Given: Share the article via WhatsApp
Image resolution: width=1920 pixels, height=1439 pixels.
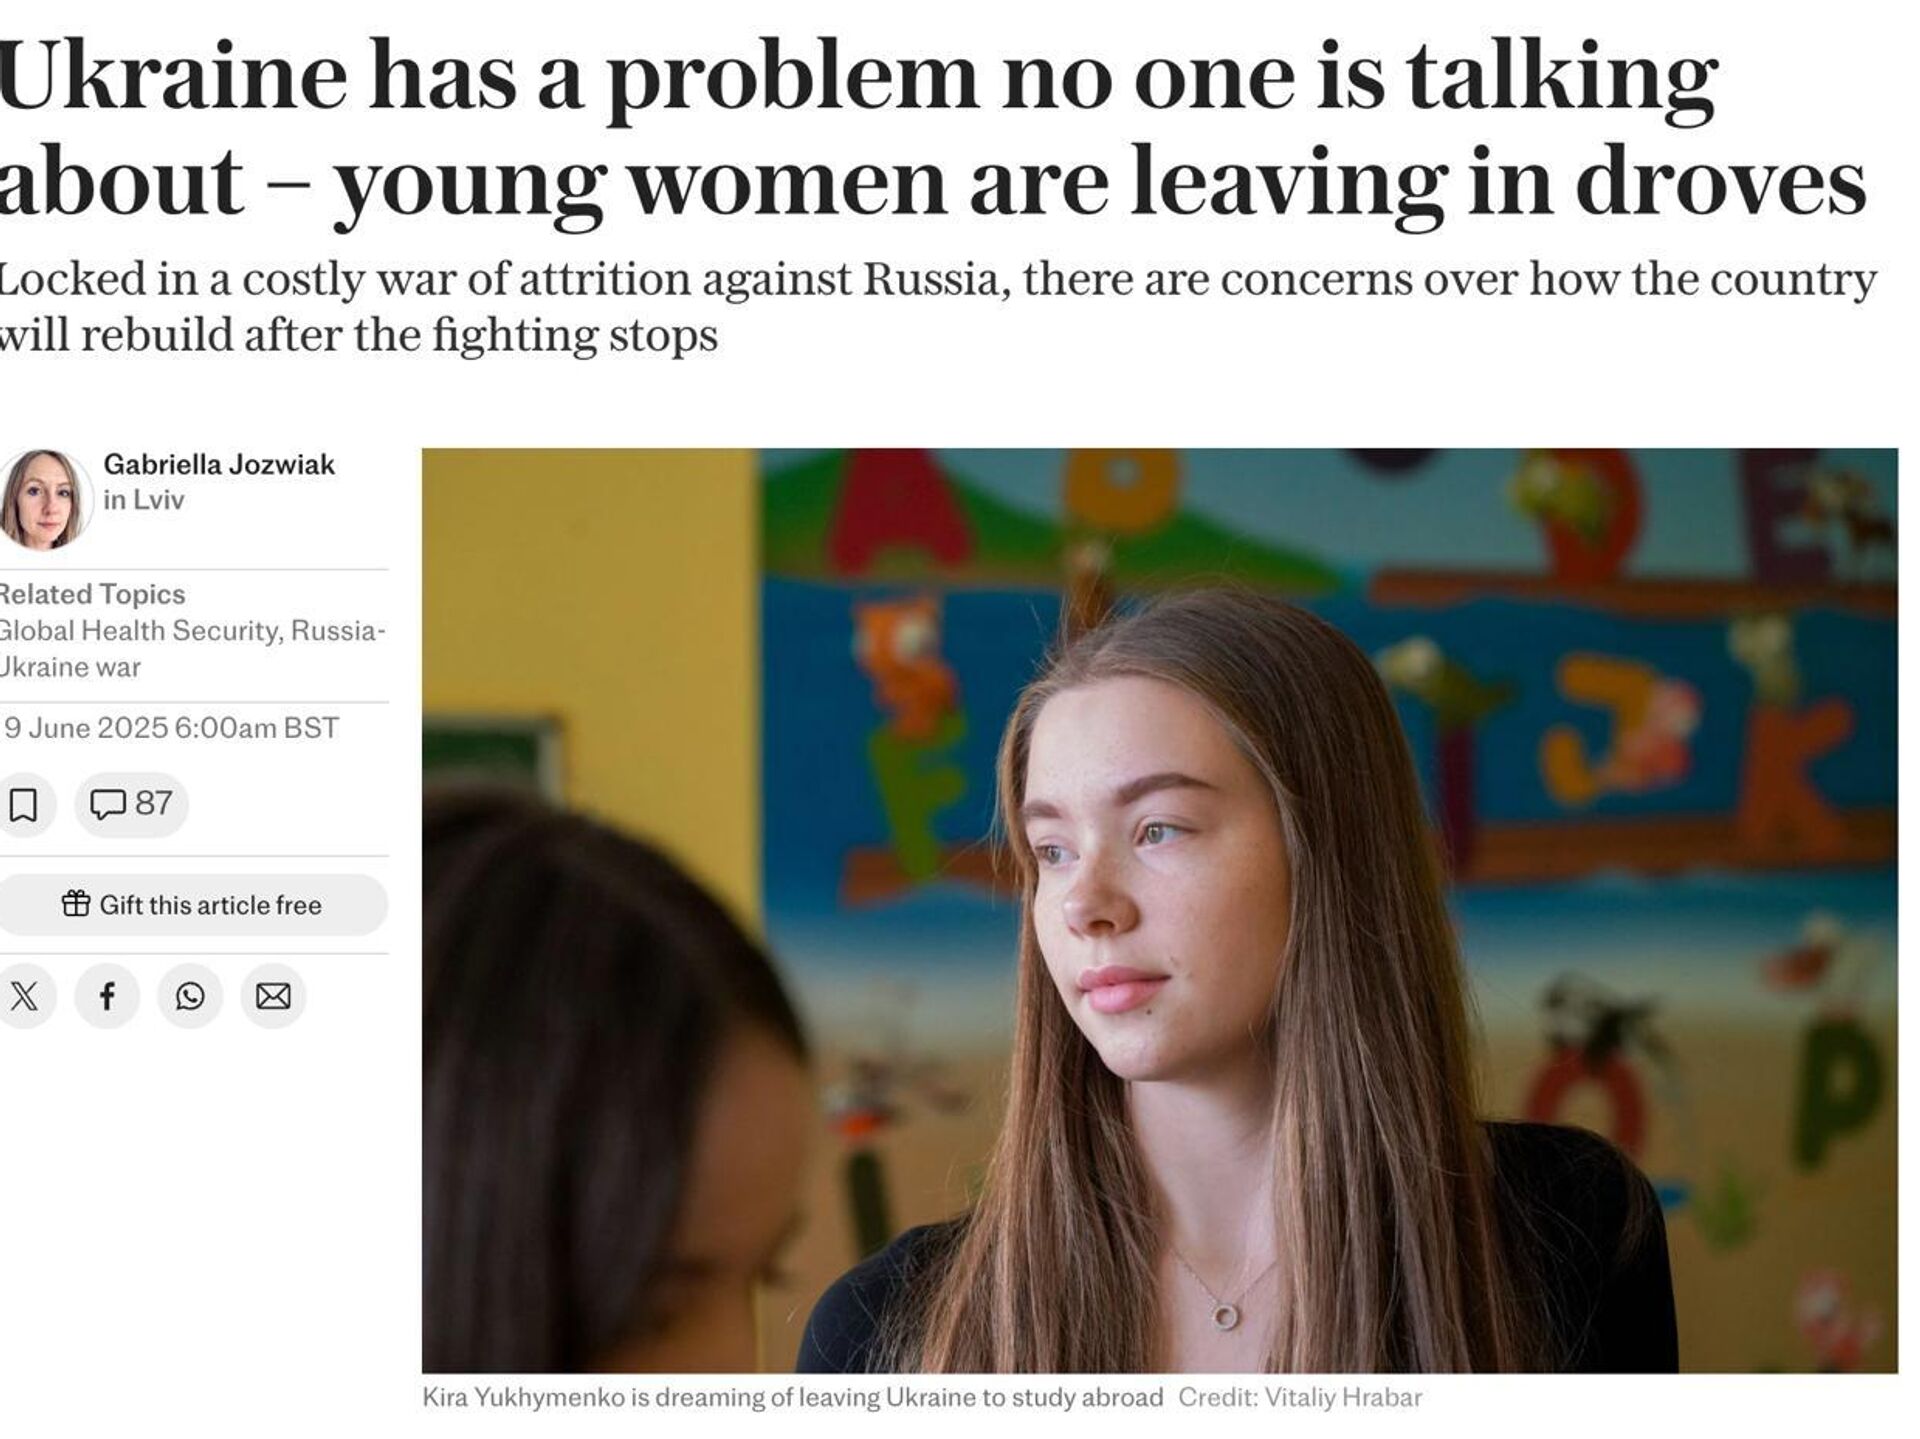Looking at the screenshot, I should point(190,996).
